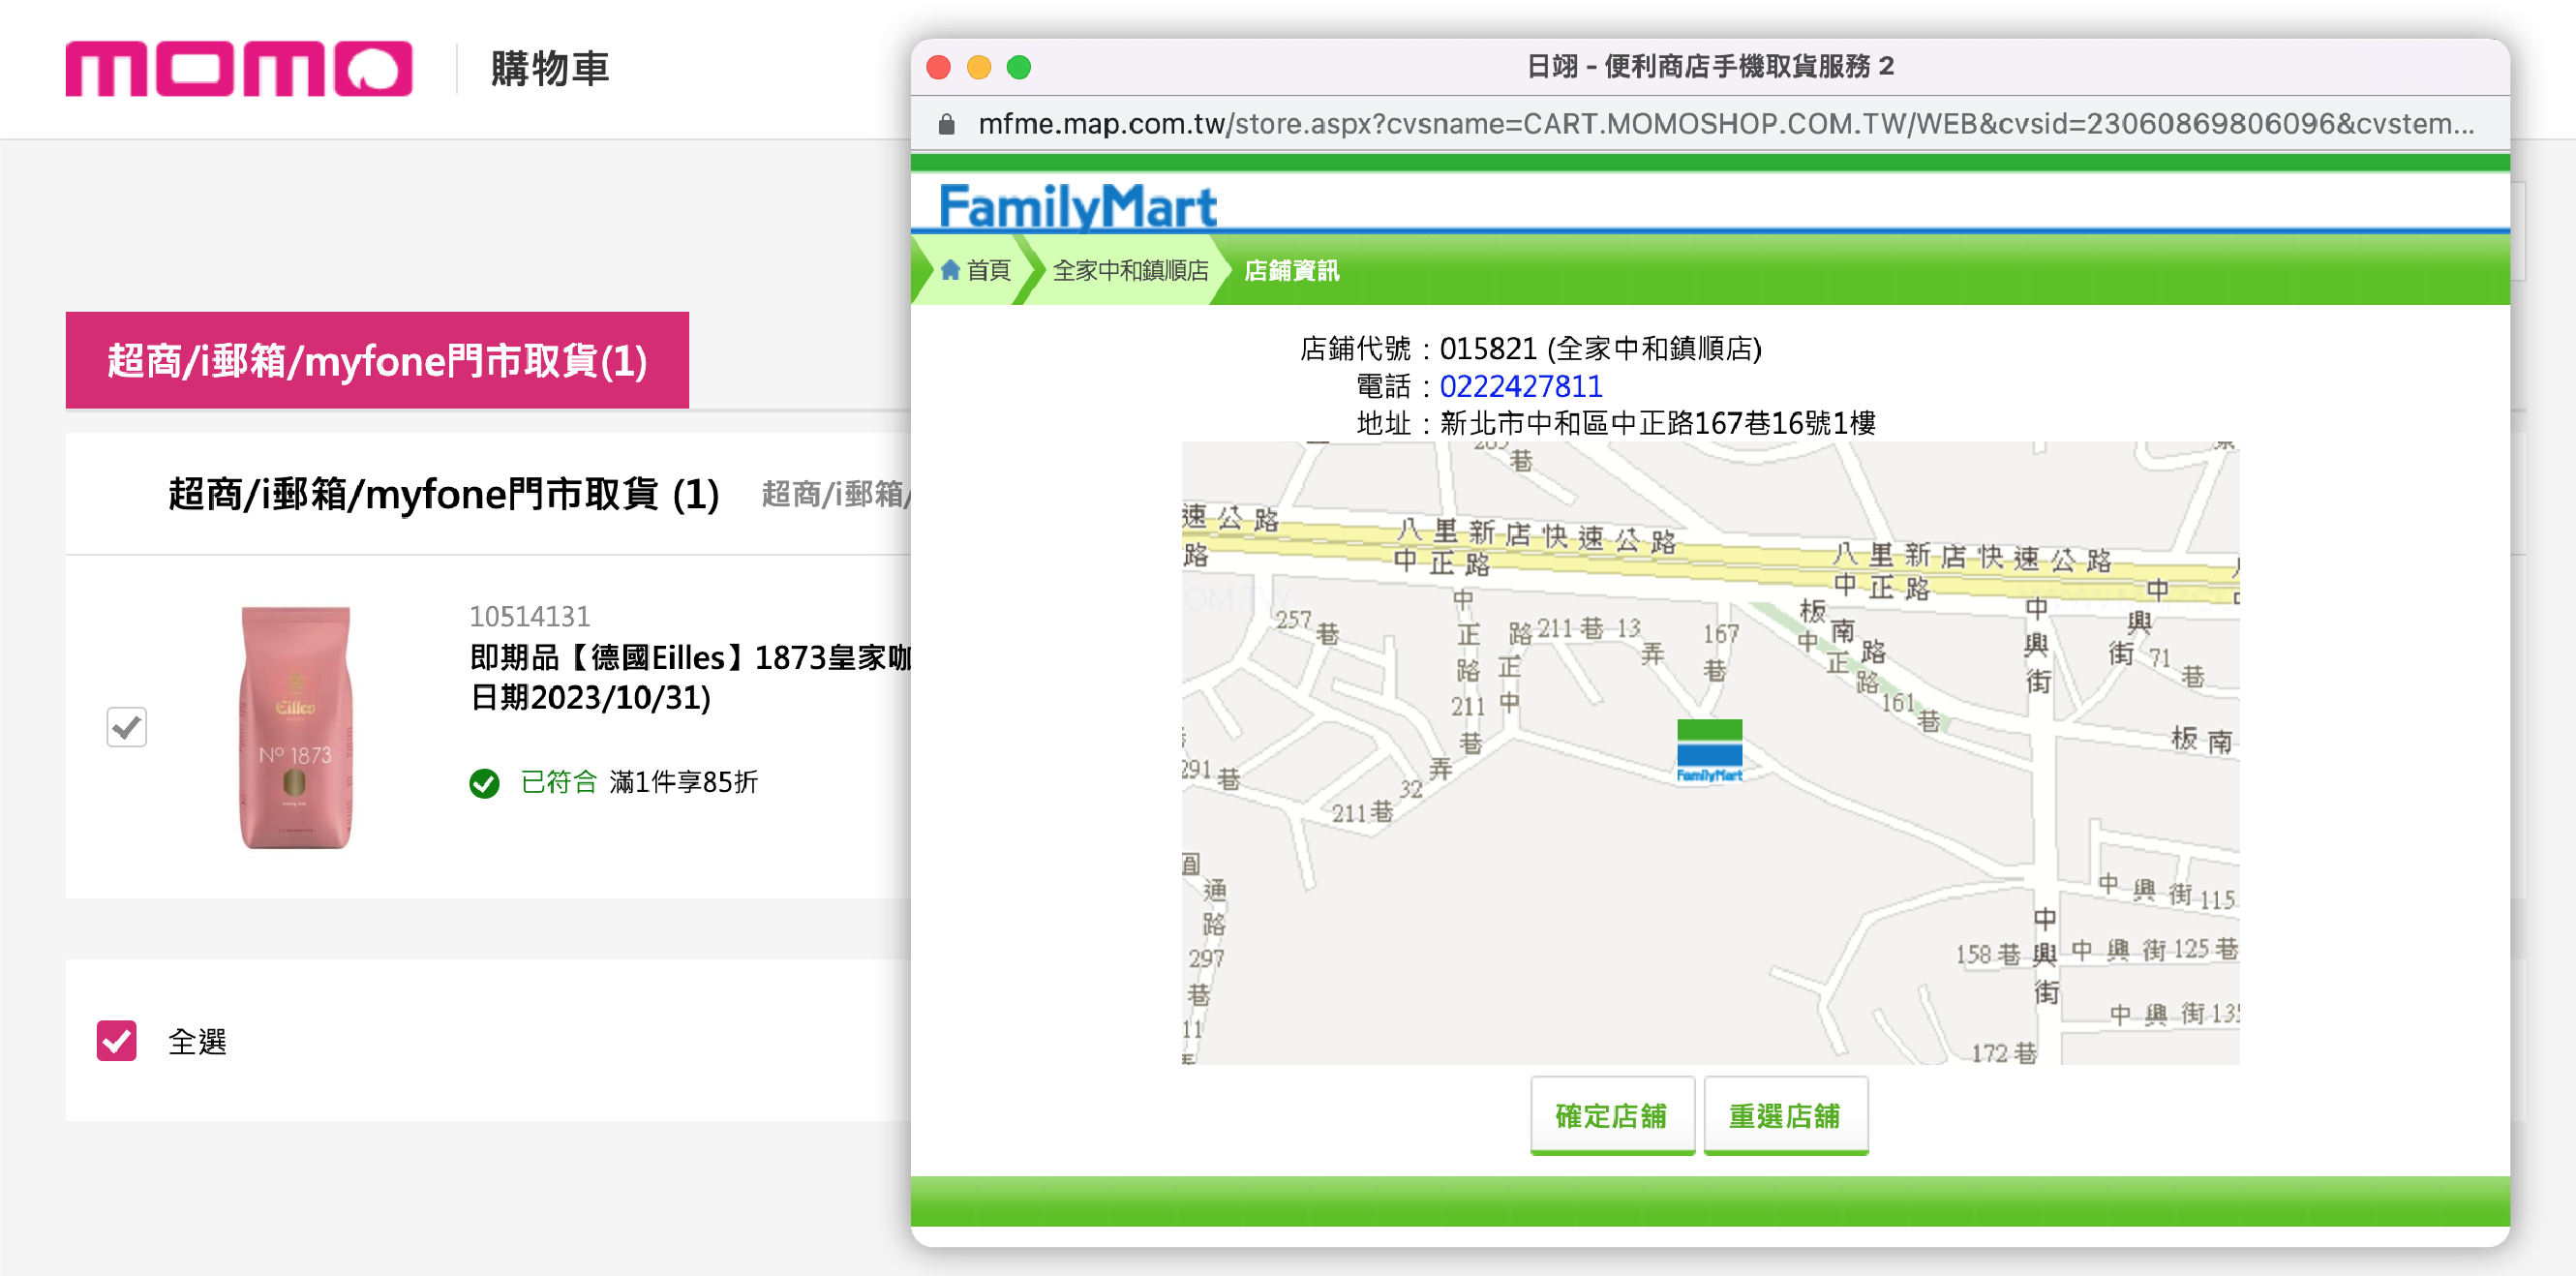Viewport: 2576px width, 1276px height.
Task: Click the green checkmark 已符合 icon
Action: click(x=484, y=783)
